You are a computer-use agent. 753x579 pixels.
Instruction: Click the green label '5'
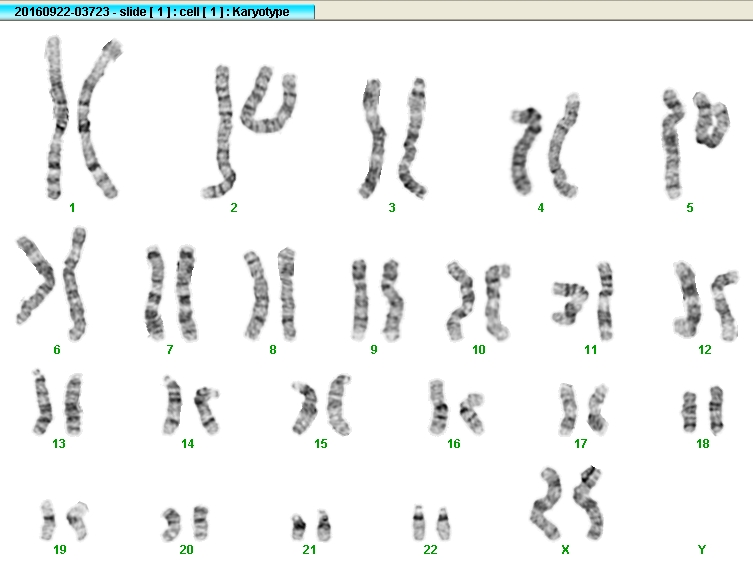tap(690, 208)
